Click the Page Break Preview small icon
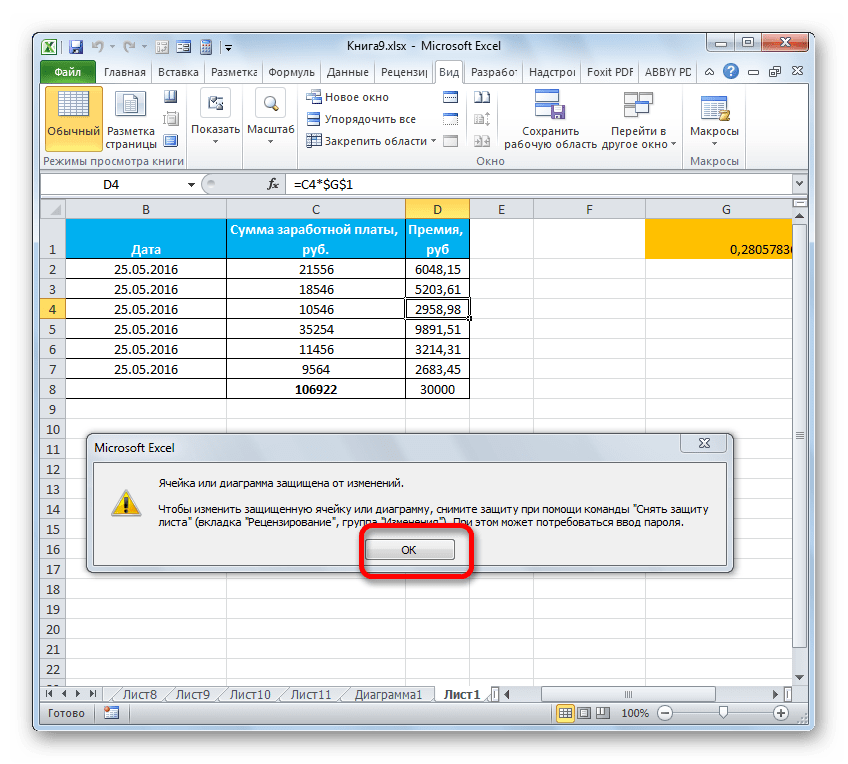Screen dimensions: 848x764 (x=171, y=97)
